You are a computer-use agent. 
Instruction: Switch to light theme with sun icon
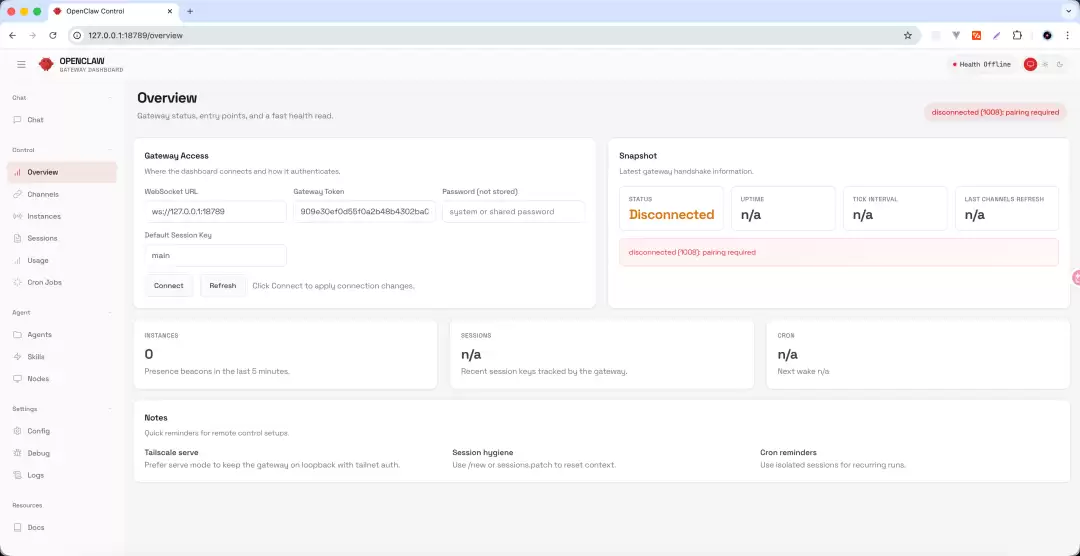coord(1045,64)
